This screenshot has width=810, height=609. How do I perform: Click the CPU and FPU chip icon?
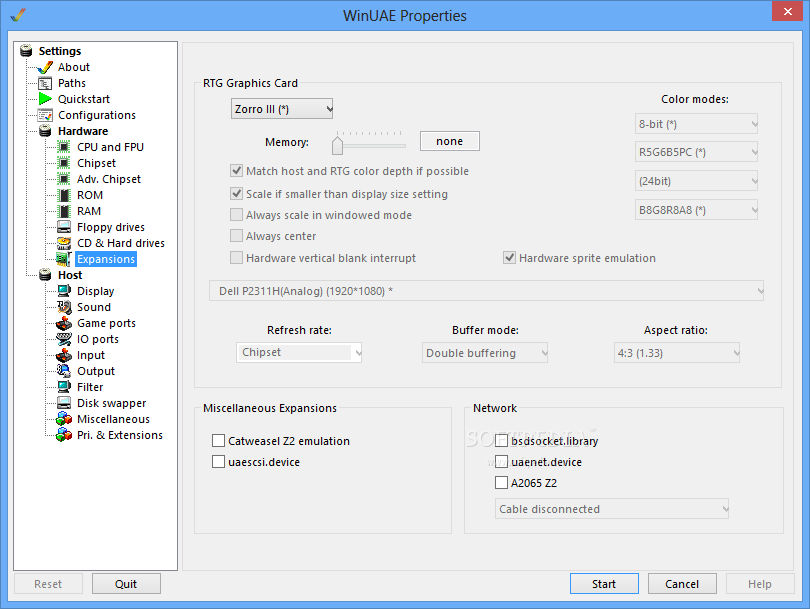[x=64, y=147]
